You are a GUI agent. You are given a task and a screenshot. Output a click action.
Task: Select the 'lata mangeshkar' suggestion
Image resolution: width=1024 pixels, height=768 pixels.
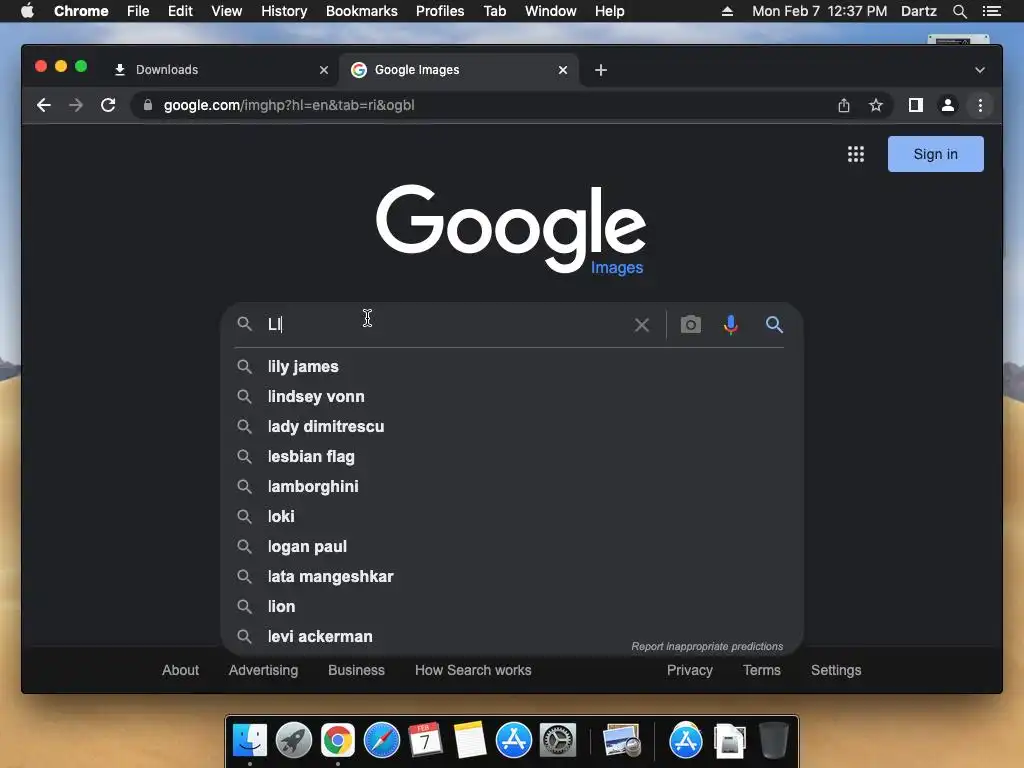click(x=511, y=577)
